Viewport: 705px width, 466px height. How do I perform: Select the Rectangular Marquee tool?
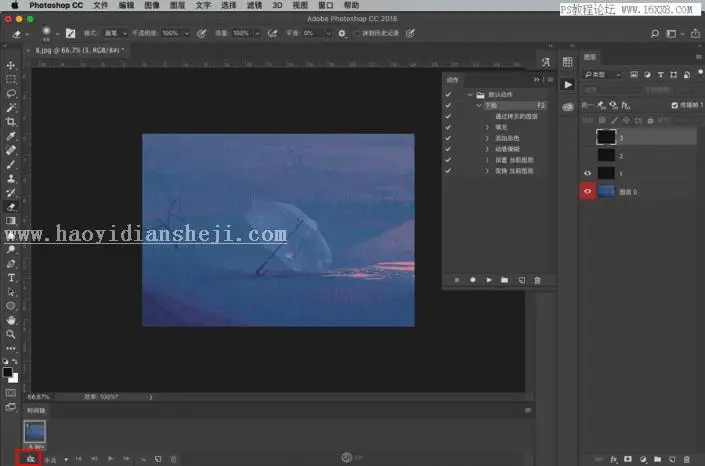[x=11, y=80]
